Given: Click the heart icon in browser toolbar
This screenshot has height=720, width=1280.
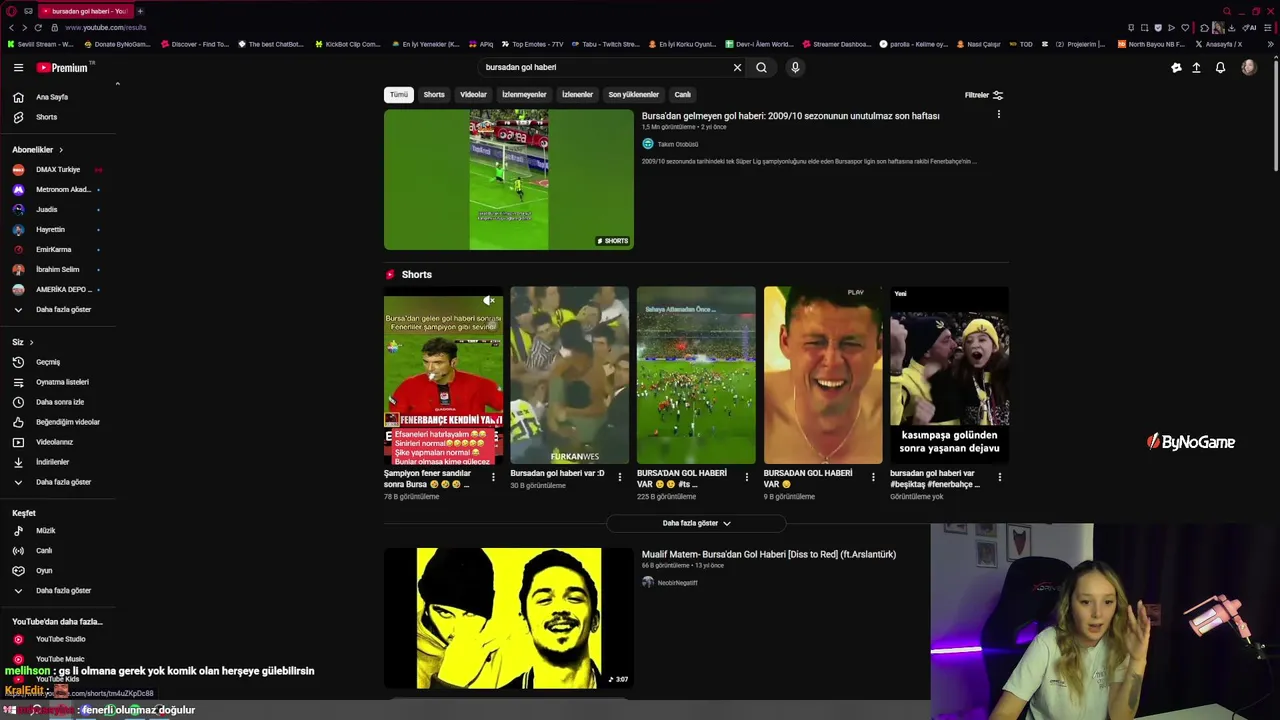Looking at the screenshot, I should point(1185,28).
